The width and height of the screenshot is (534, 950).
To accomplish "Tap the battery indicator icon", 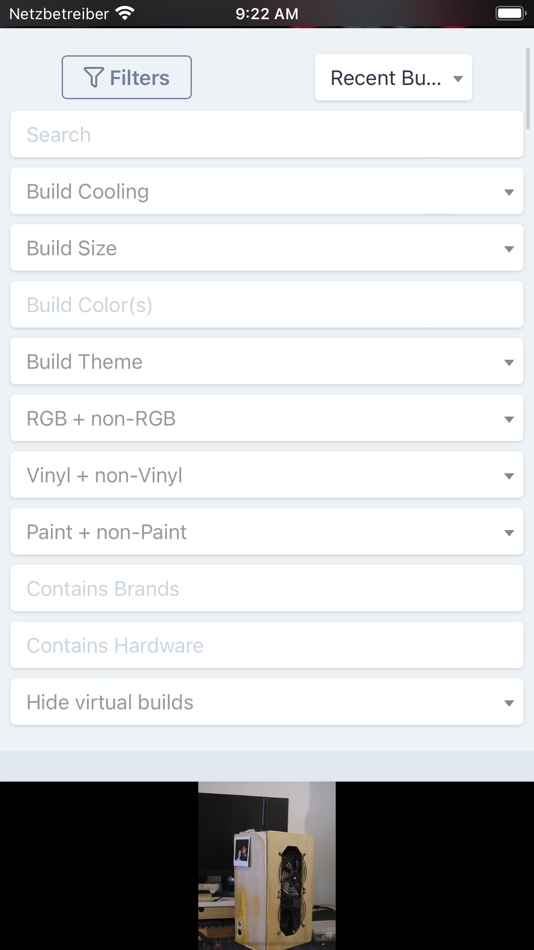I will tap(510, 13).
